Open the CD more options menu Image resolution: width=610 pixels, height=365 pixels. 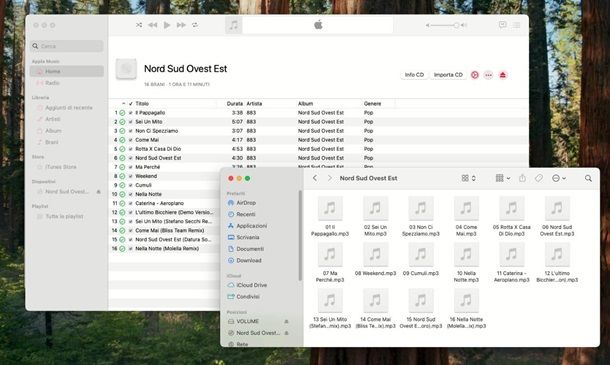pyautogui.click(x=488, y=75)
